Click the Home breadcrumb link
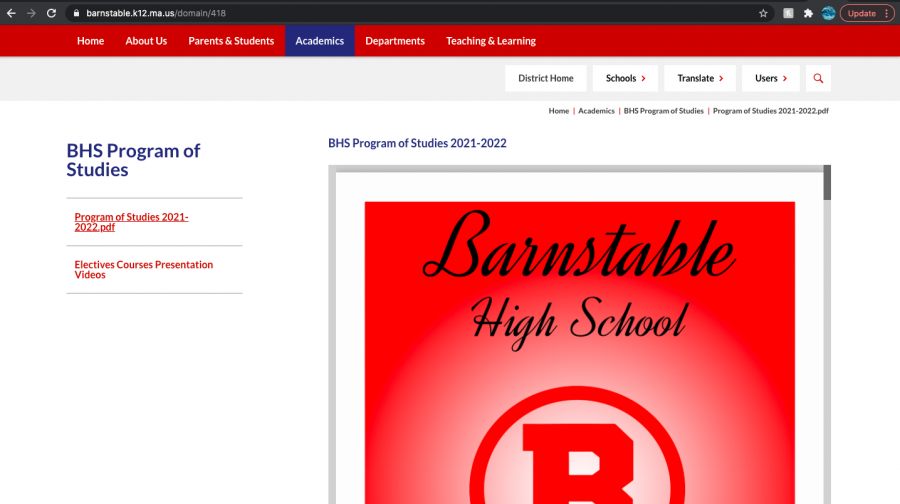The height and width of the screenshot is (504, 900). tap(558, 111)
